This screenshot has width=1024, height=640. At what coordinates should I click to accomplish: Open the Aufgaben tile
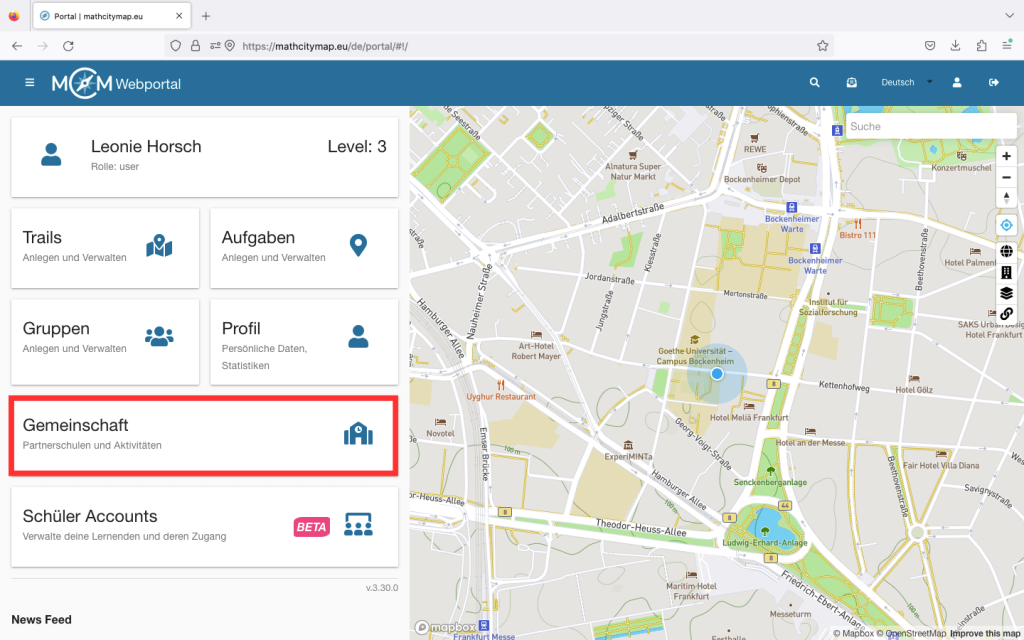[x=304, y=247]
